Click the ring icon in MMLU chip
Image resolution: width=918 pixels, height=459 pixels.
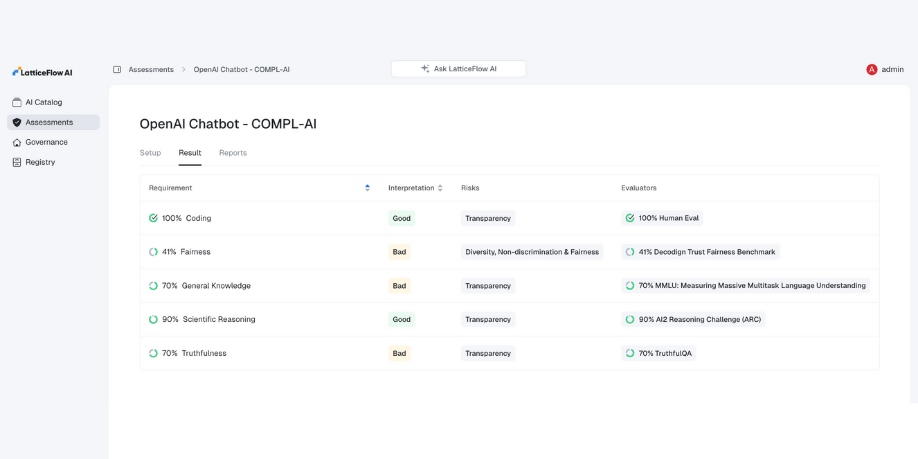pos(630,286)
